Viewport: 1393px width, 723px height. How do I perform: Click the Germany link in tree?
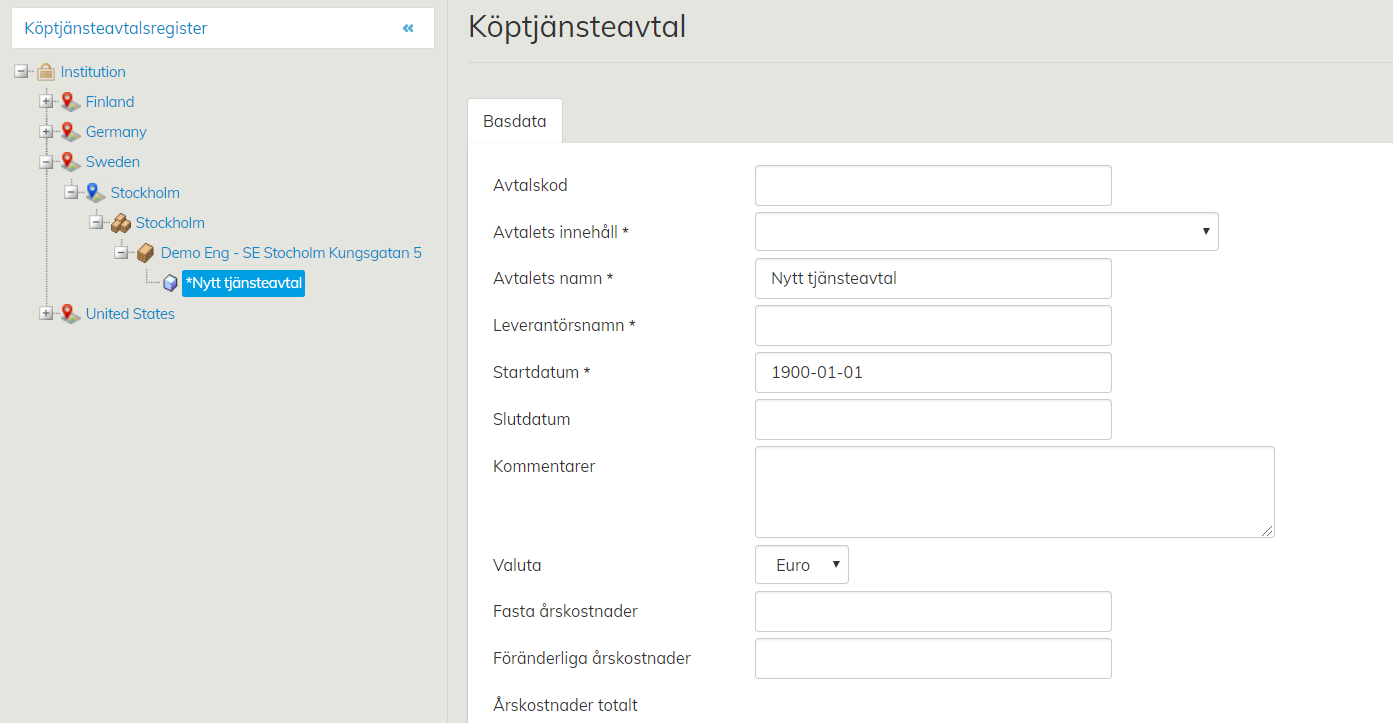[x=116, y=132]
